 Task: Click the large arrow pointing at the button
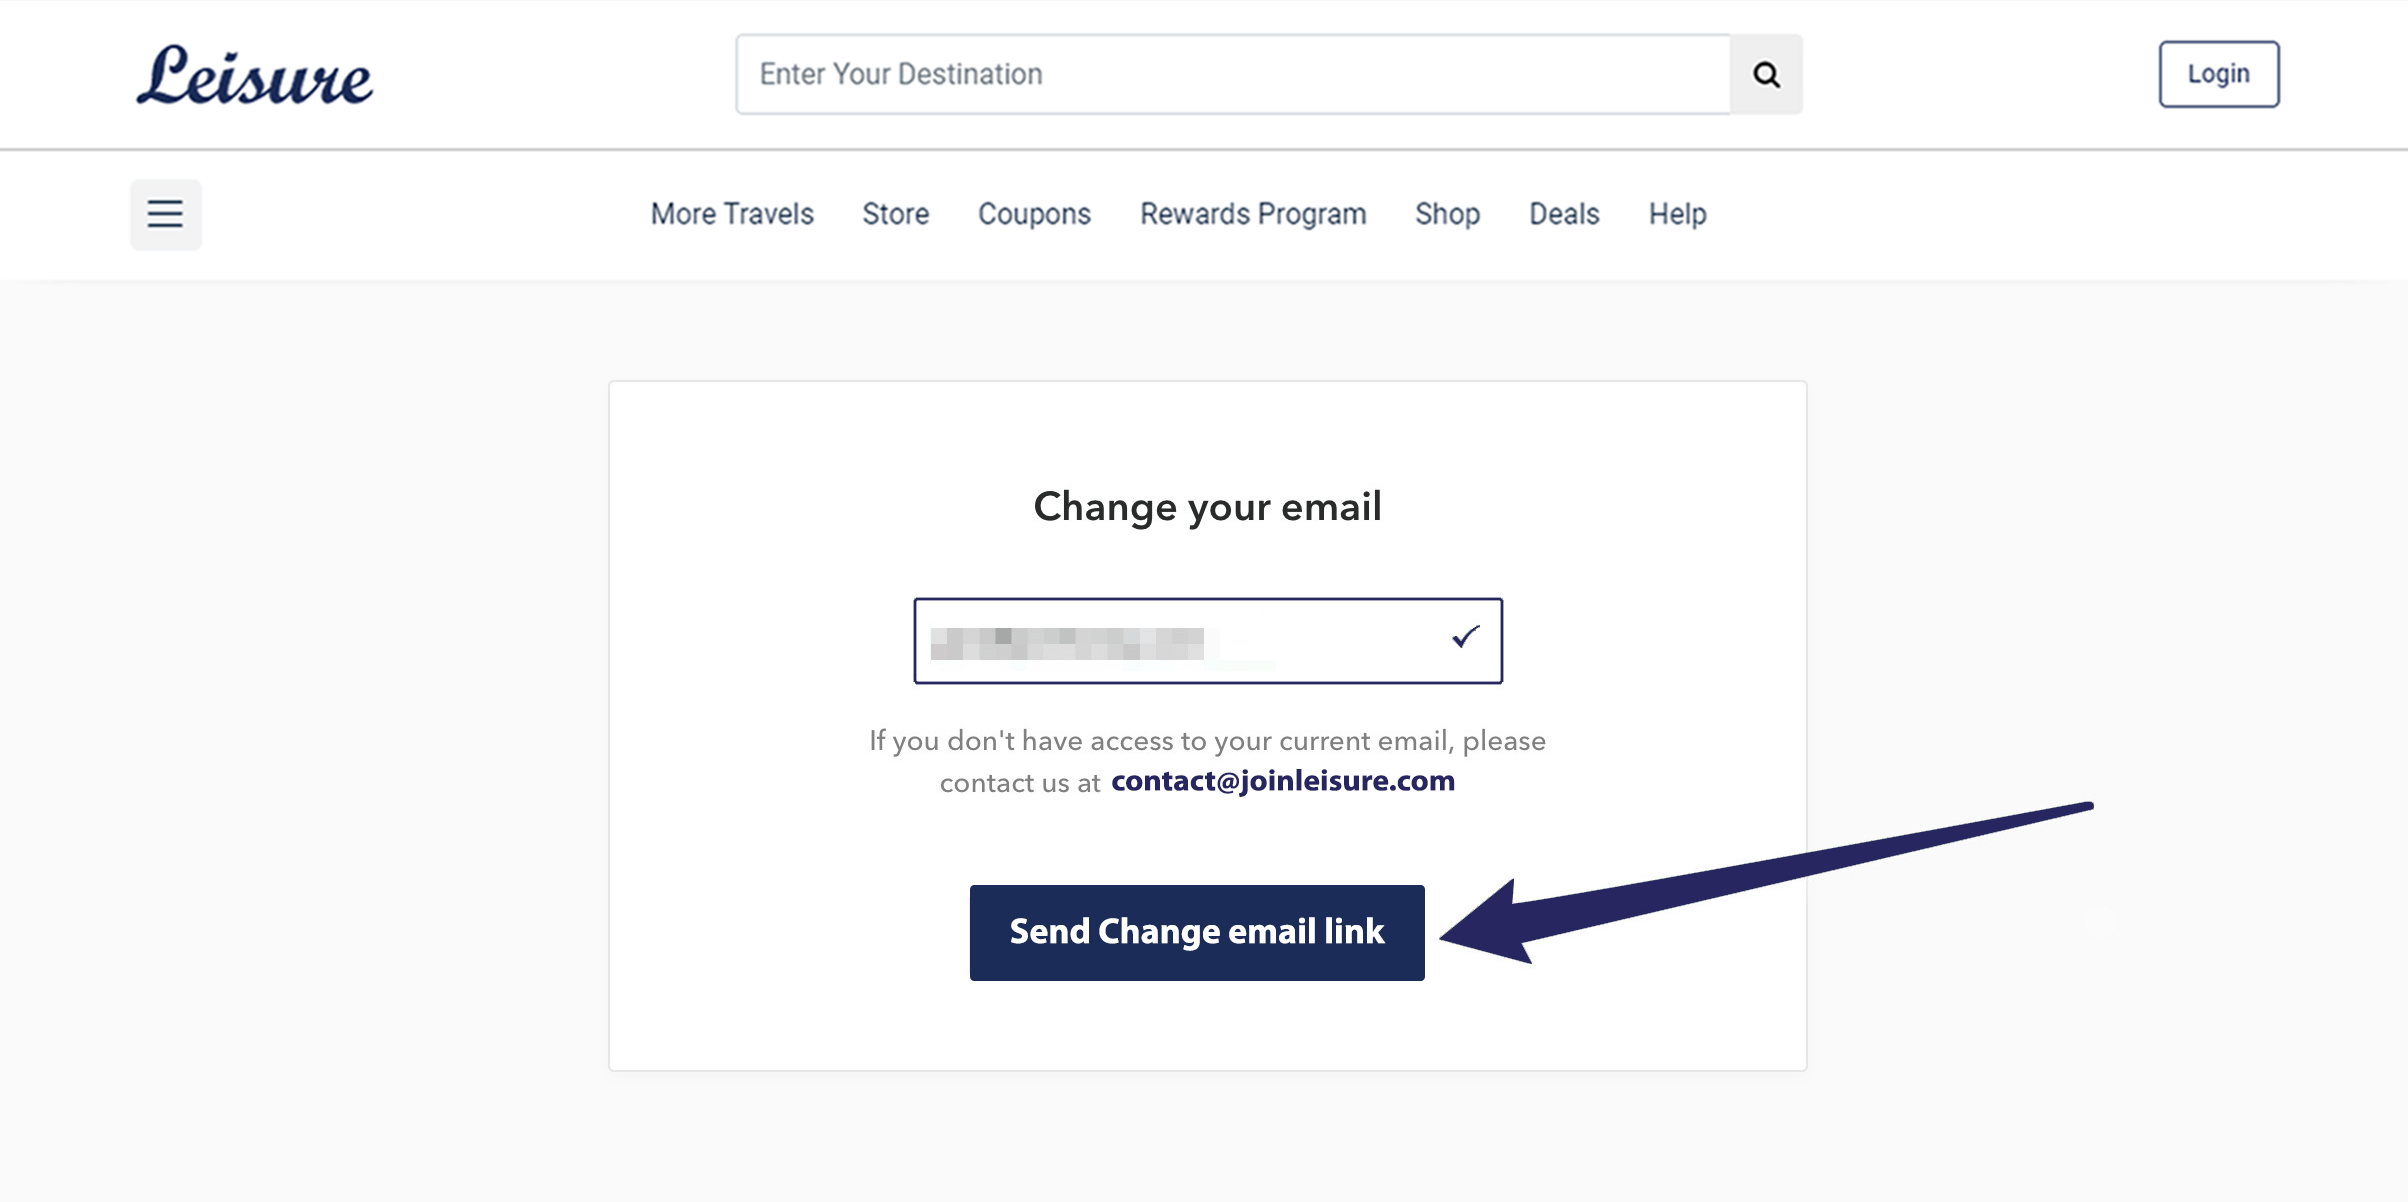click(x=1766, y=883)
